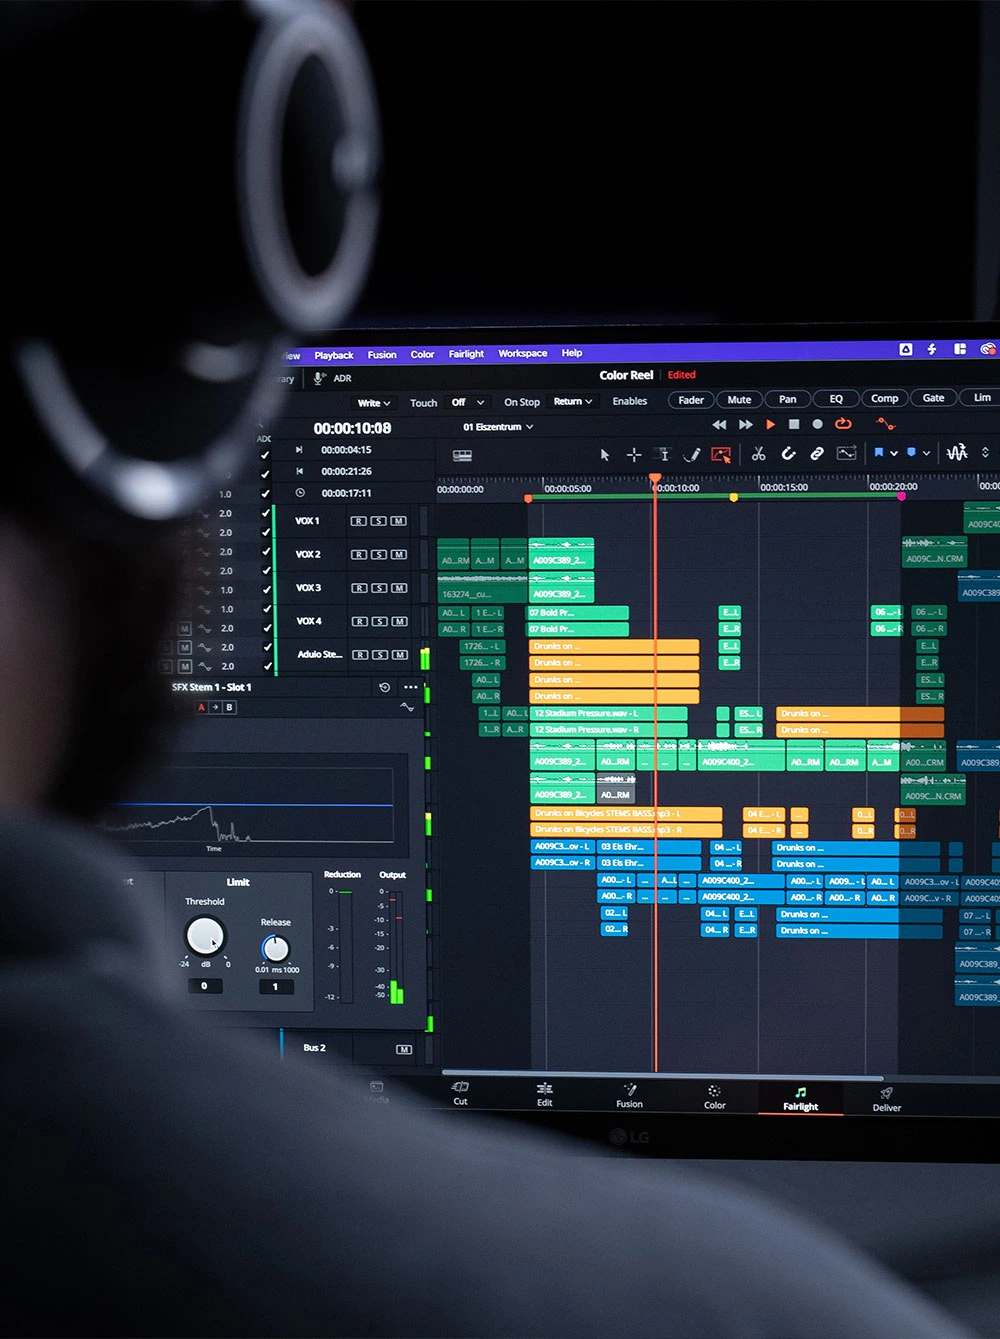Enable Comp automation button
This screenshot has width=1000, height=1339.
[884, 398]
